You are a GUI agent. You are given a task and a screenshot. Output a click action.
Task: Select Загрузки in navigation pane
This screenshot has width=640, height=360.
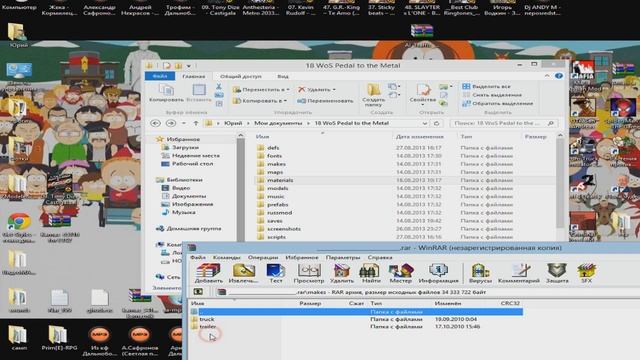185,147
